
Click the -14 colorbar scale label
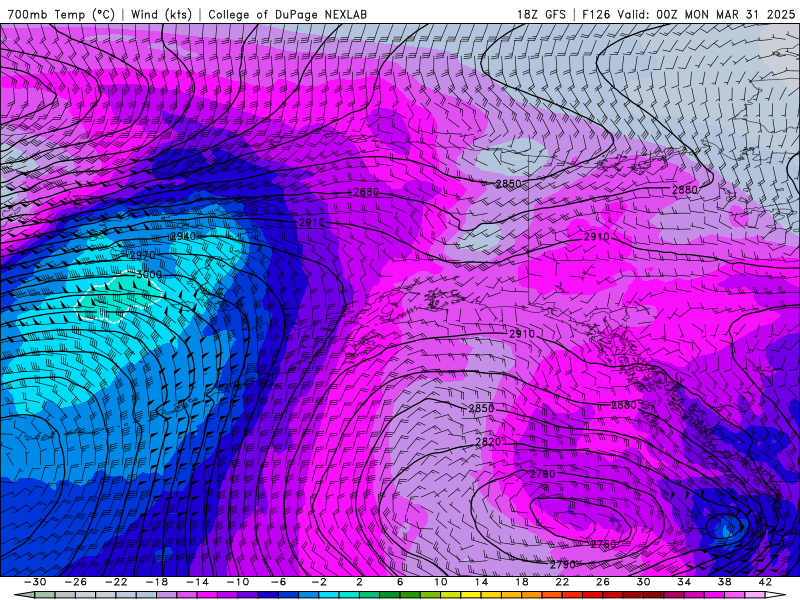tap(197, 582)
